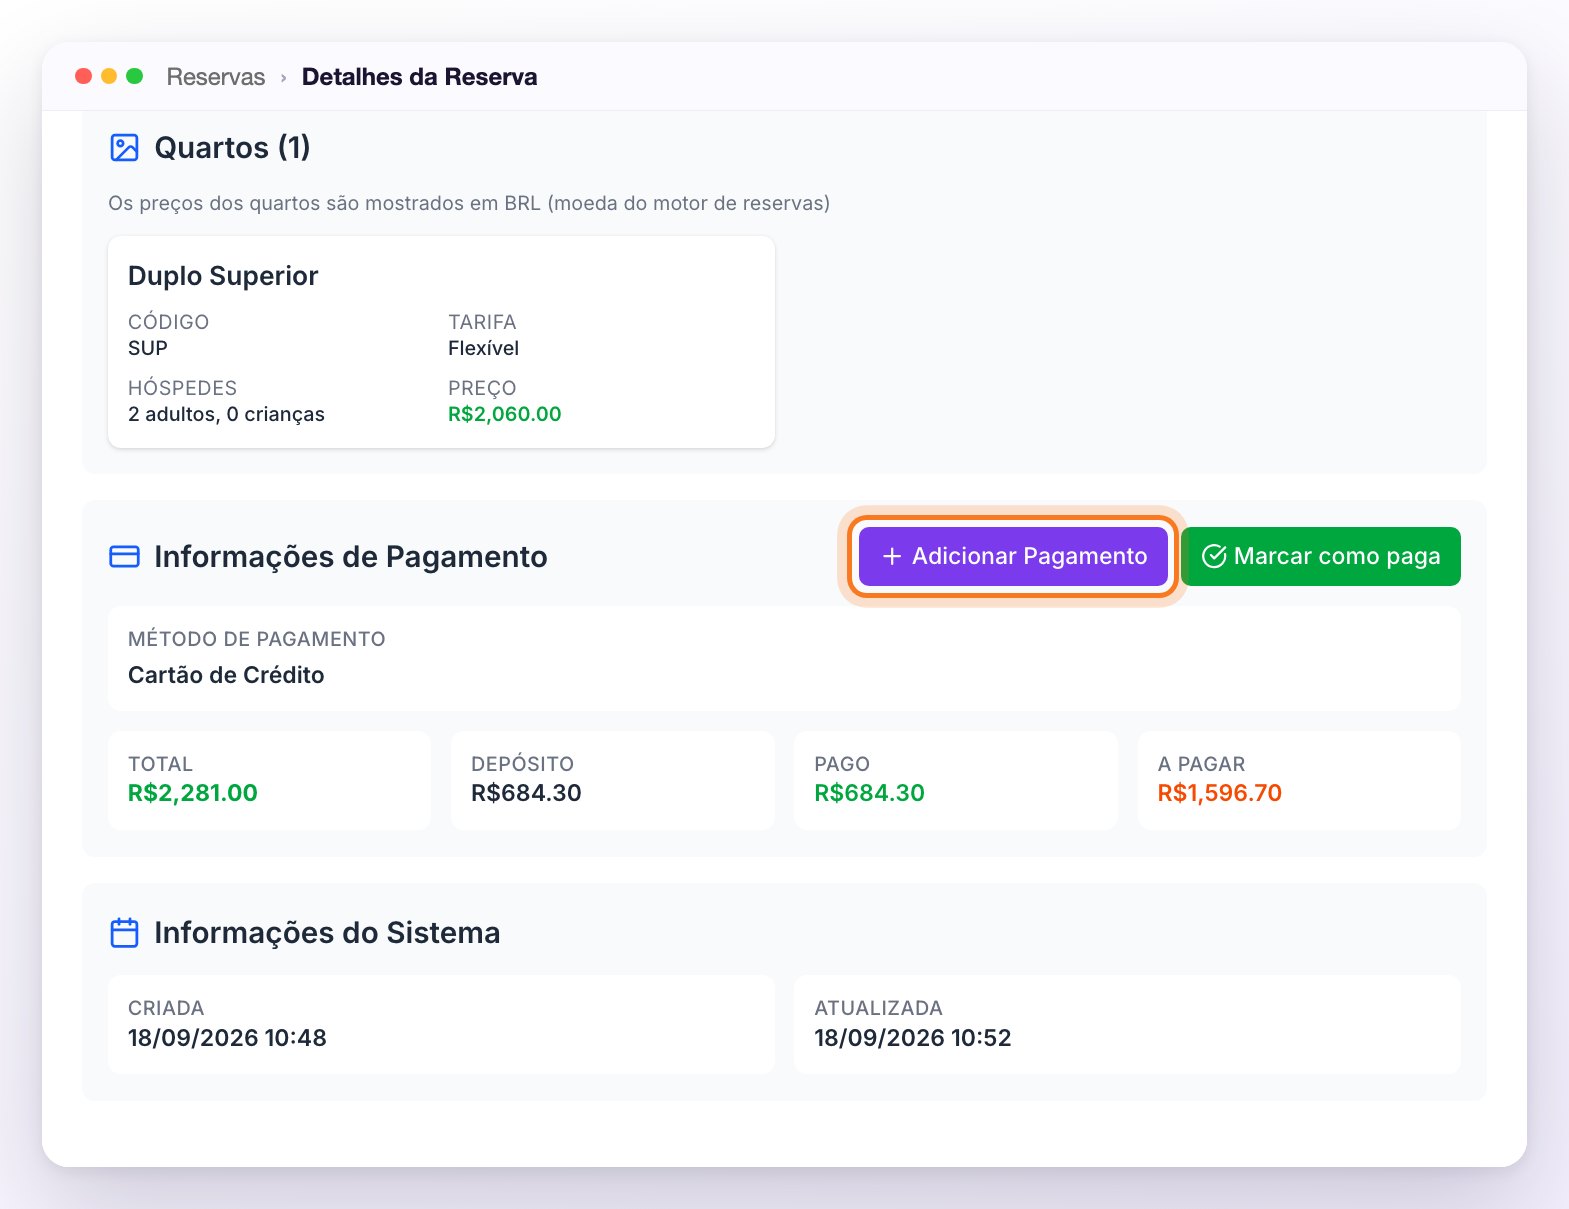The image size is (1569, 1209).
Task: Click the plus icon on Adicionar Pagamento
Action: [x=892, y=556]
